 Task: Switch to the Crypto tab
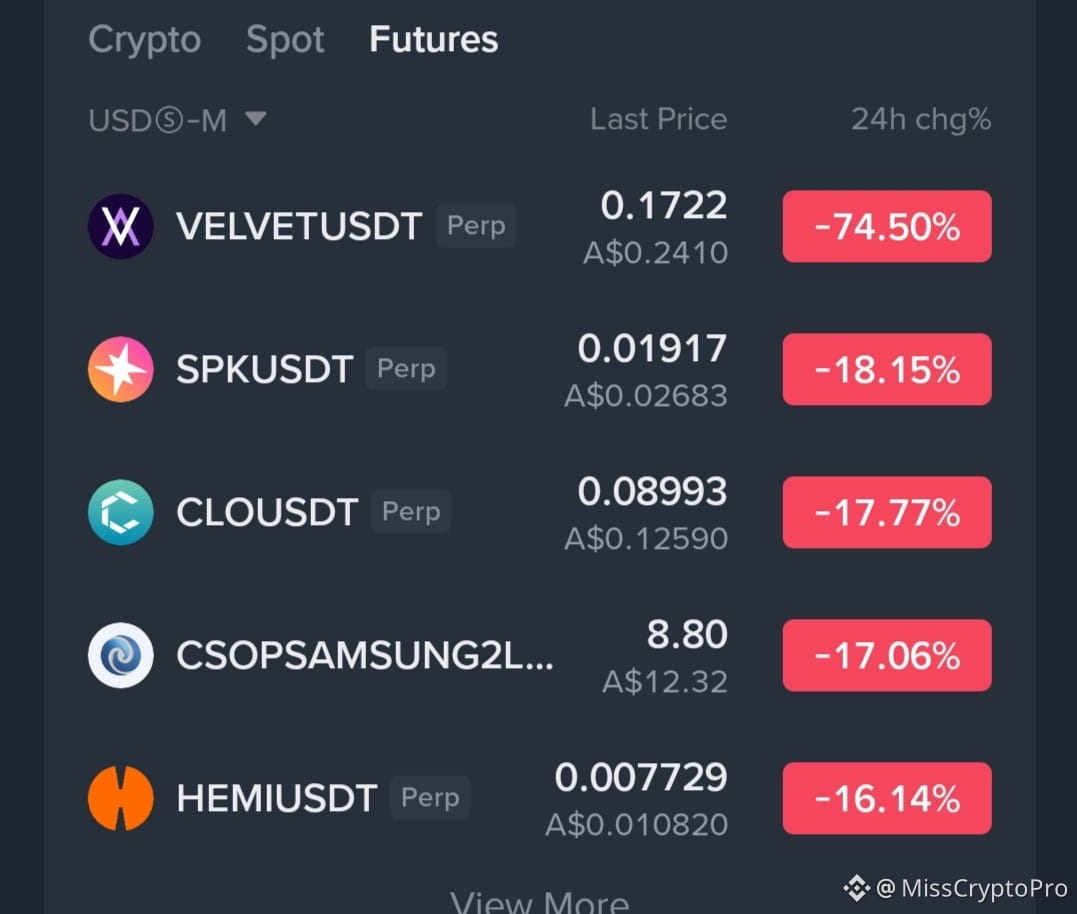click(144, 39)
